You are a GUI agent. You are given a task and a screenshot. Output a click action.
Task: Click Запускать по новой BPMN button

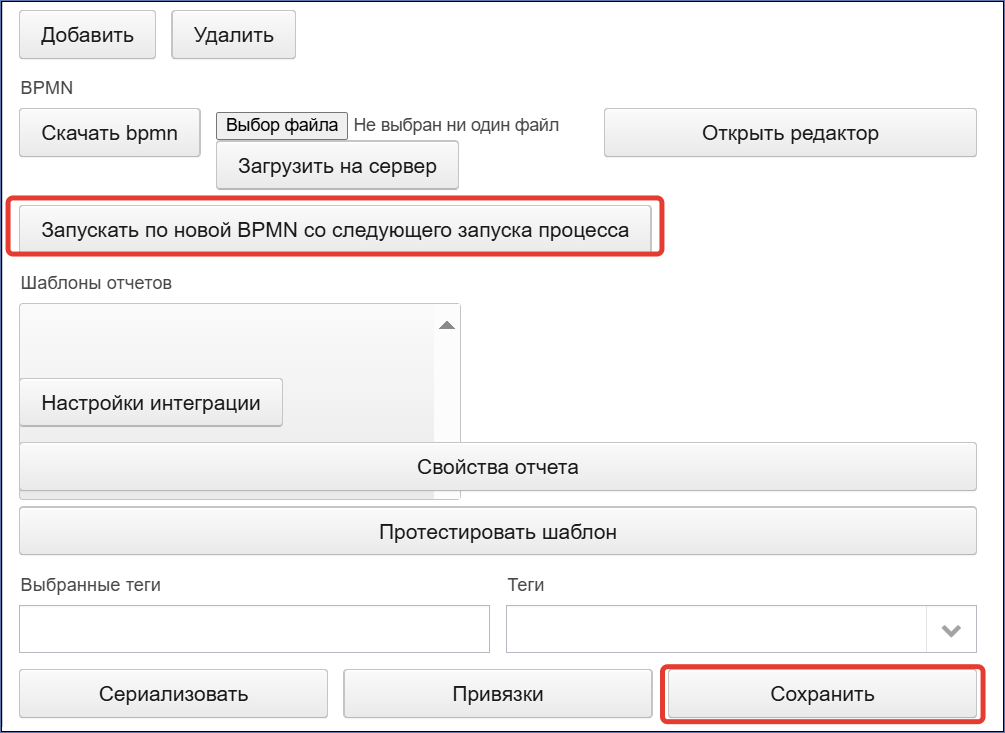tap(335, 229)
